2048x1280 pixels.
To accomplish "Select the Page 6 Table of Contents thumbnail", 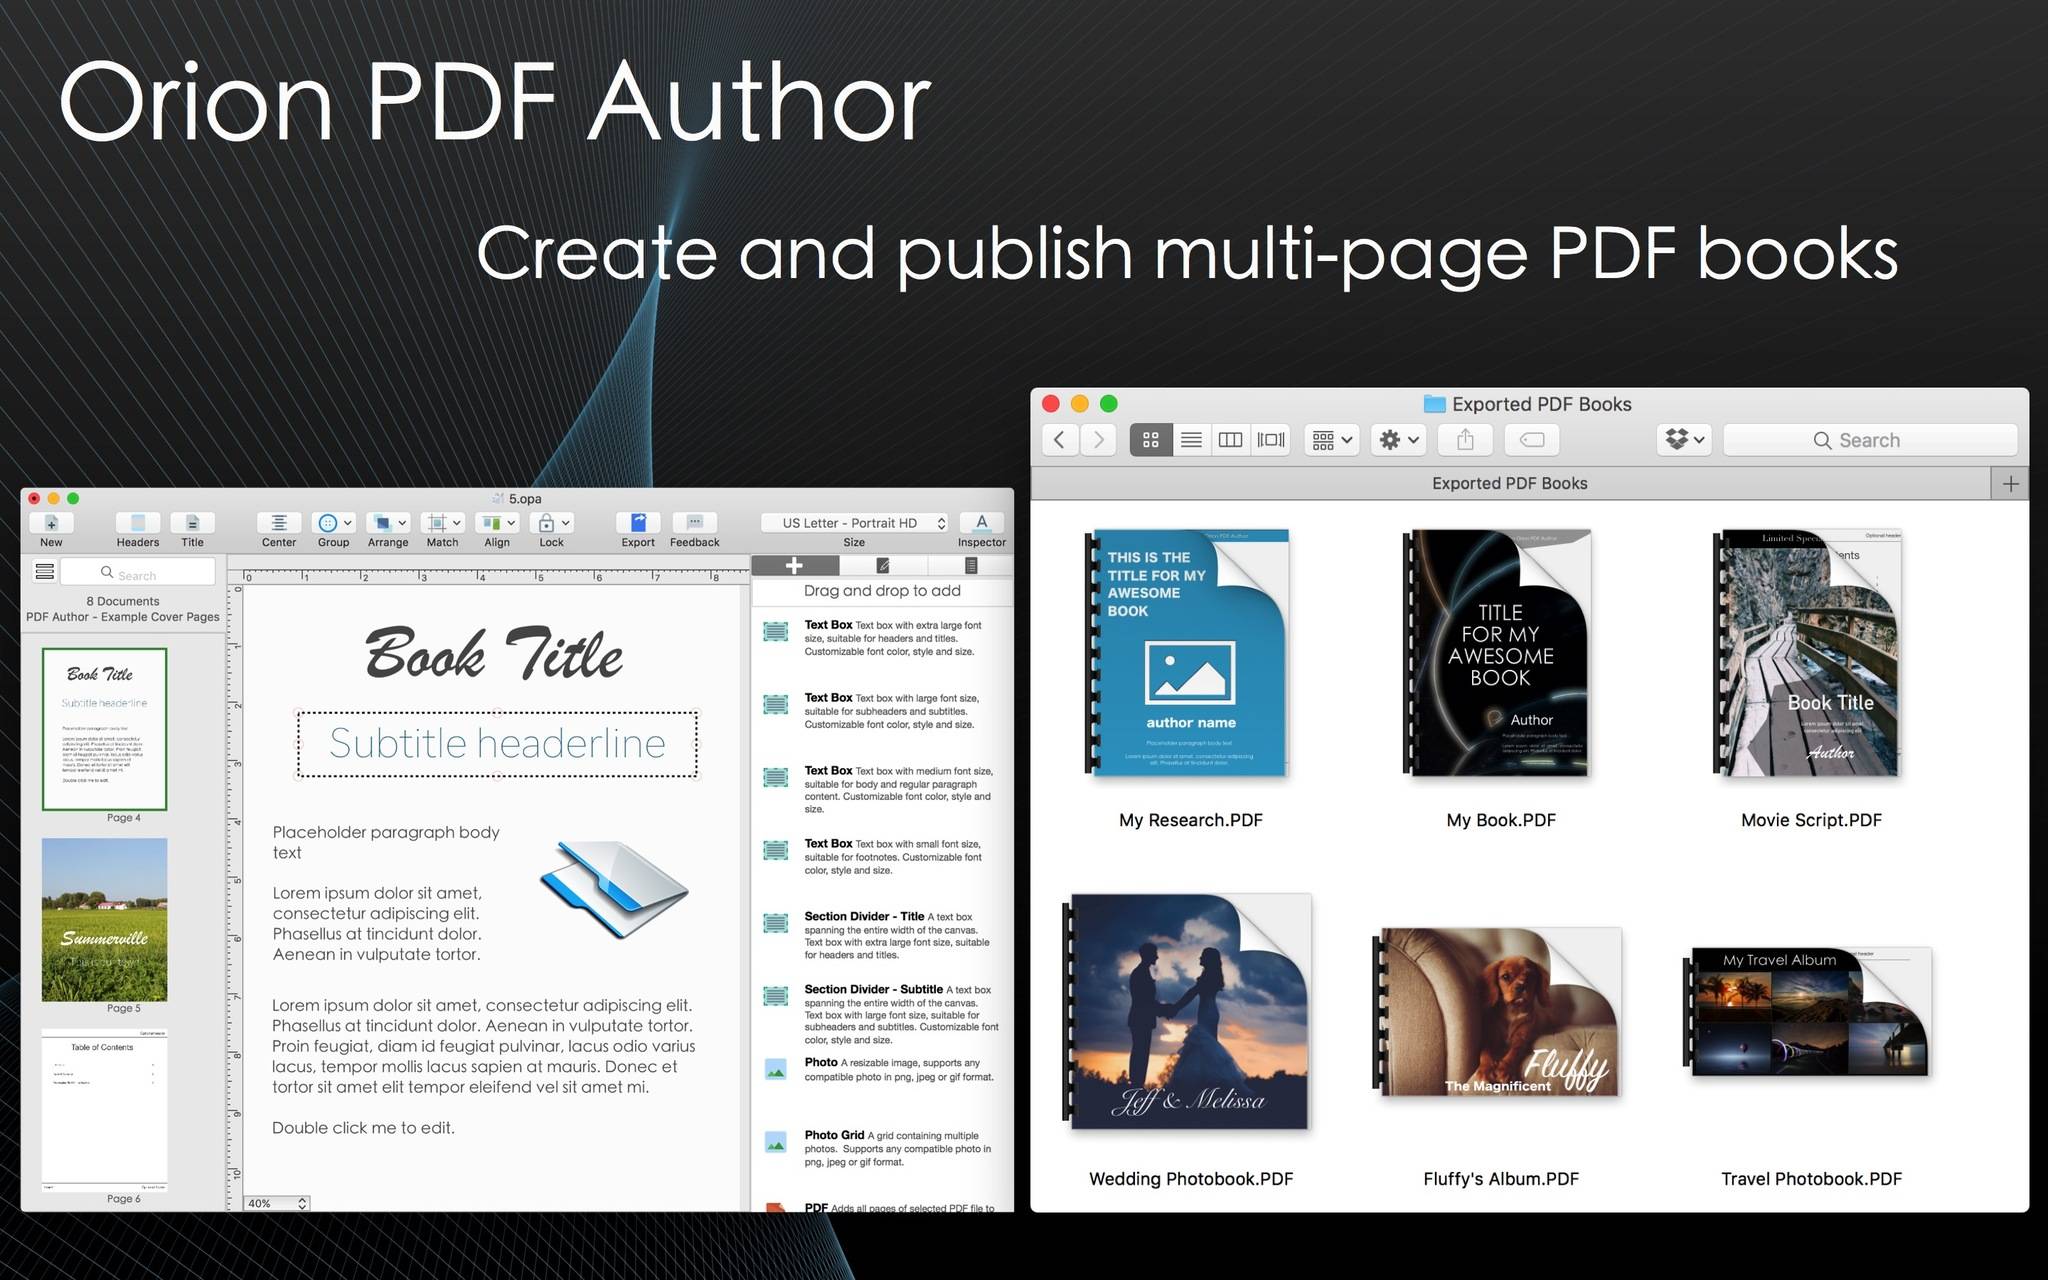I will [x=104, y=1110].
